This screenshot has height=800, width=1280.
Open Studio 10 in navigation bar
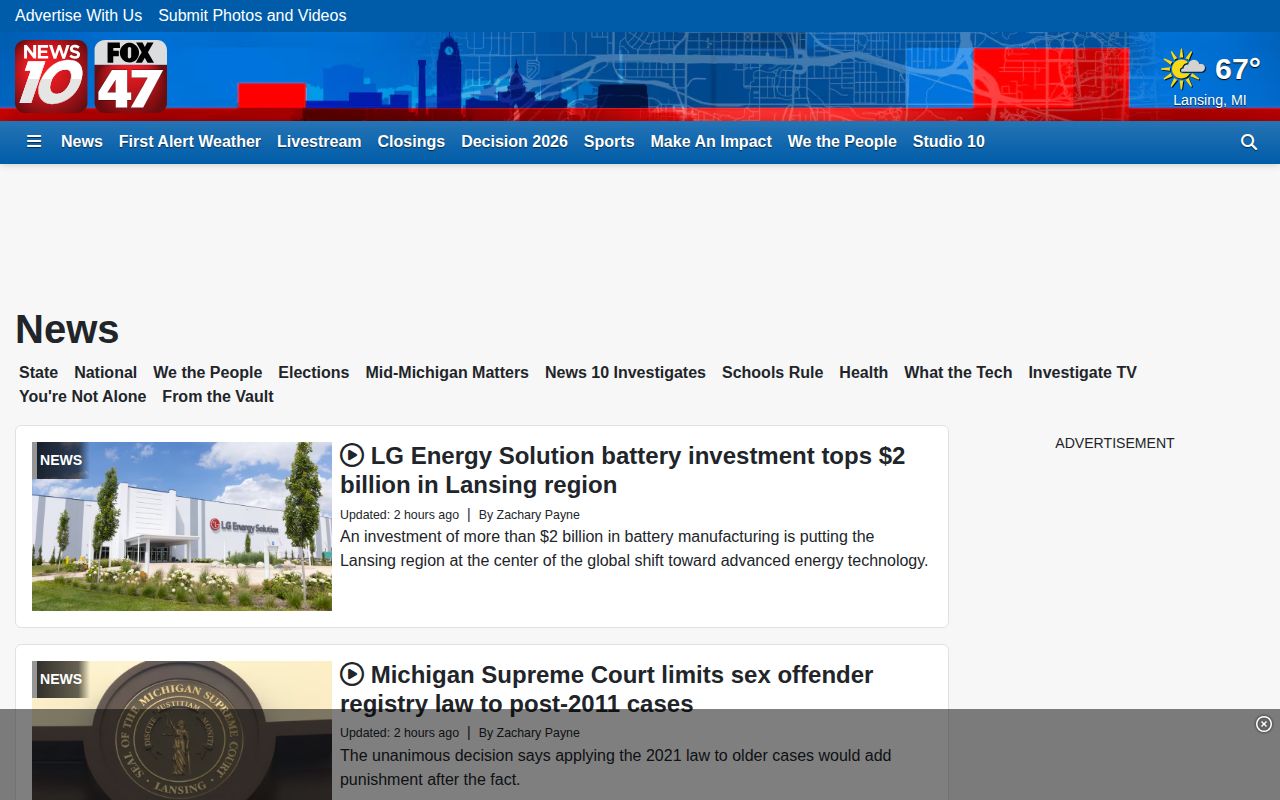(949, 141)
